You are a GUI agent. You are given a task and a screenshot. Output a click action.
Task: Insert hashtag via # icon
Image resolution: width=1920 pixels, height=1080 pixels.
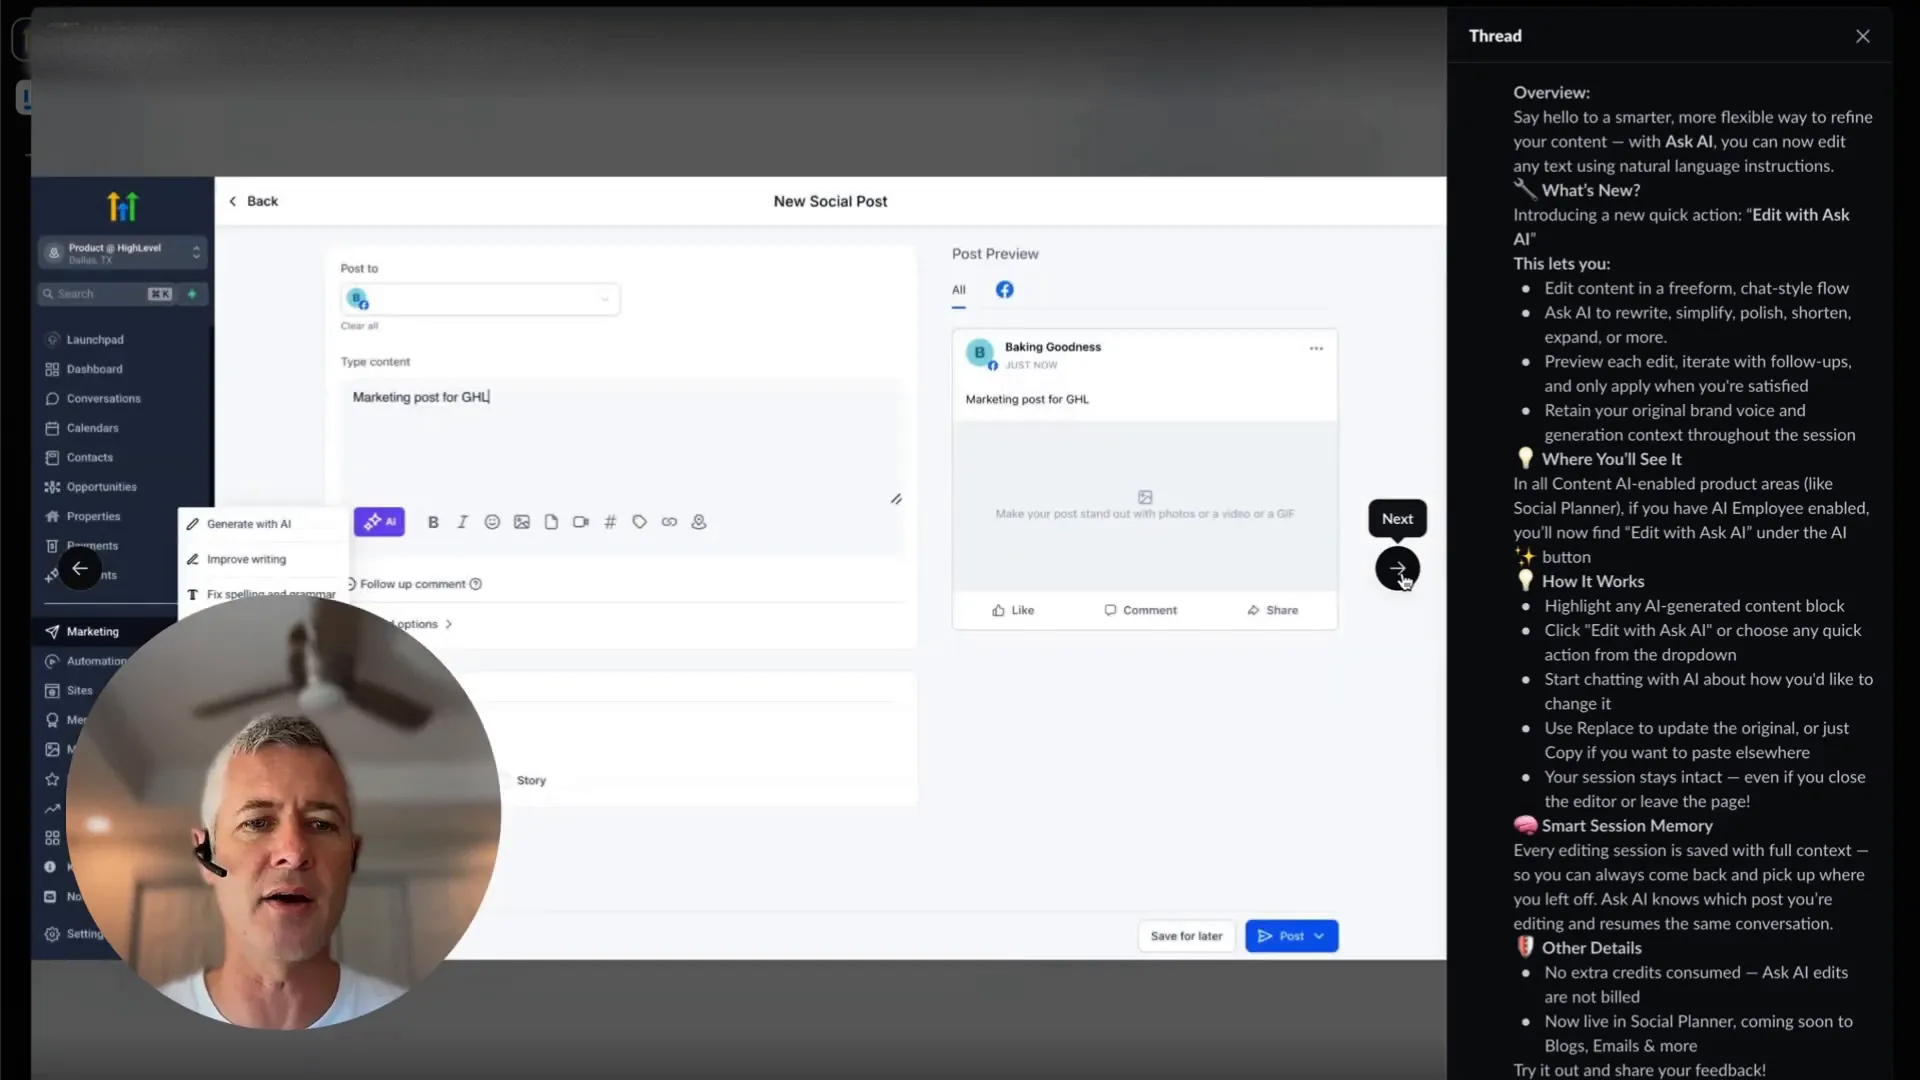pos(610,522)
